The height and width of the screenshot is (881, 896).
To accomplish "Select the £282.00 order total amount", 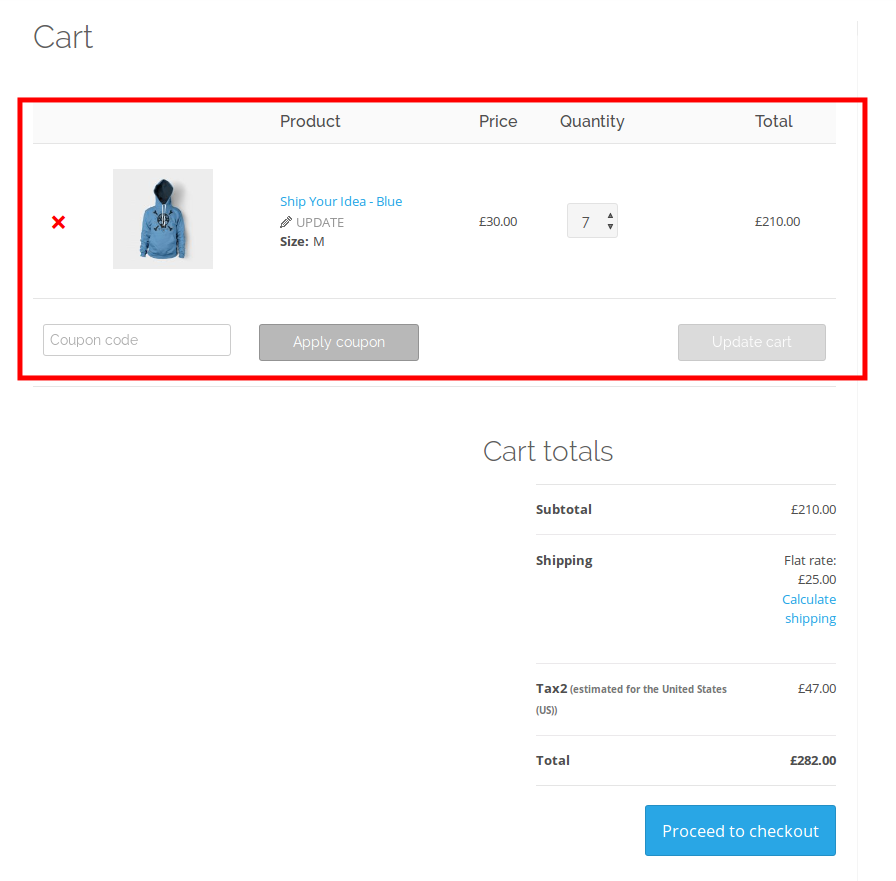I will click(812, 760).
